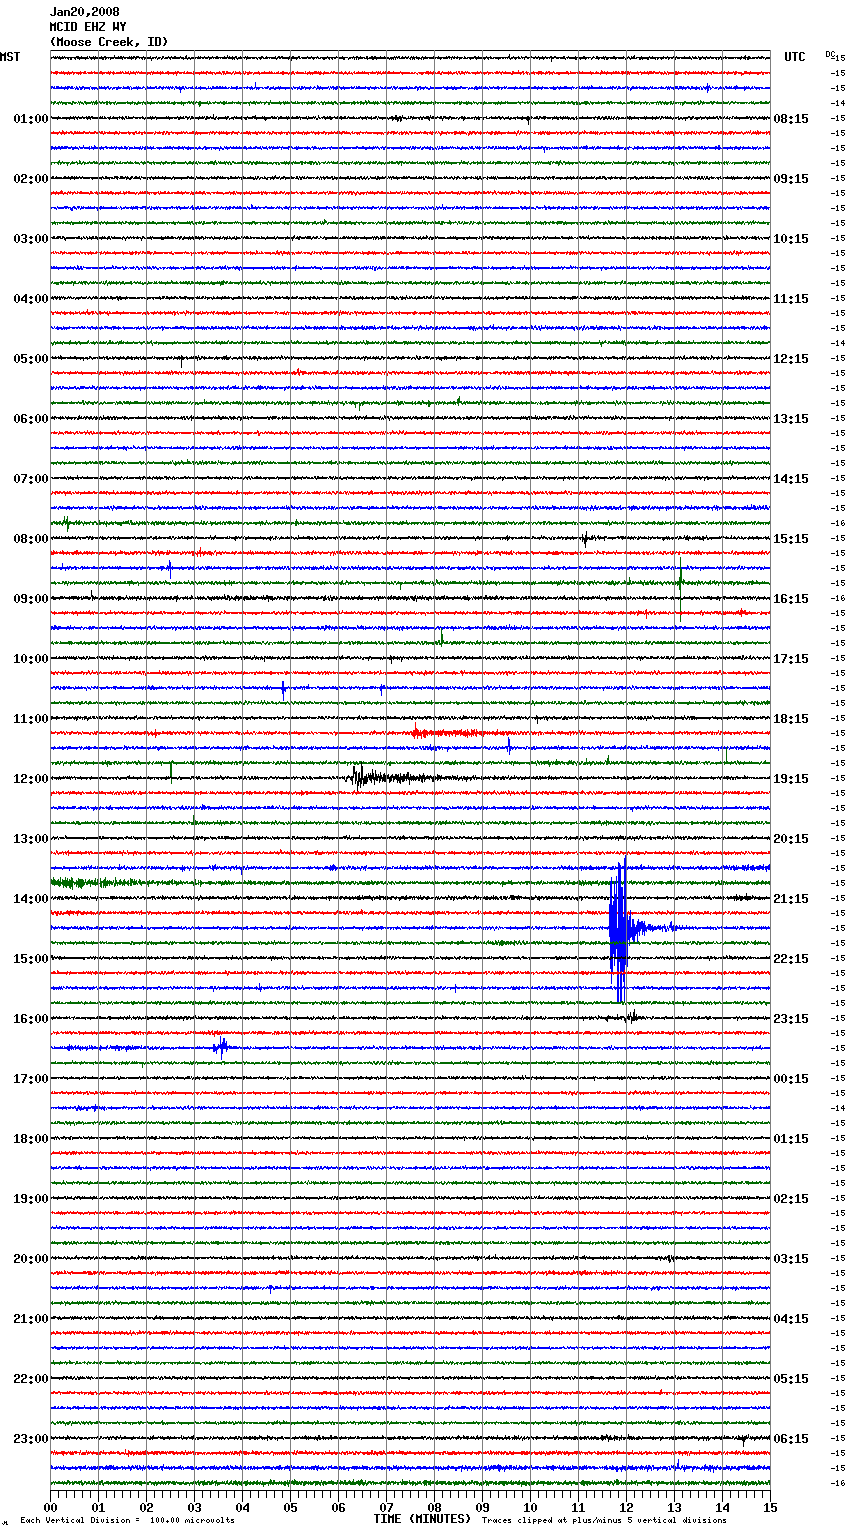850x1534 pixels.
Task: Click the 23:15 UTC time label
Action: click(791, 1019)
